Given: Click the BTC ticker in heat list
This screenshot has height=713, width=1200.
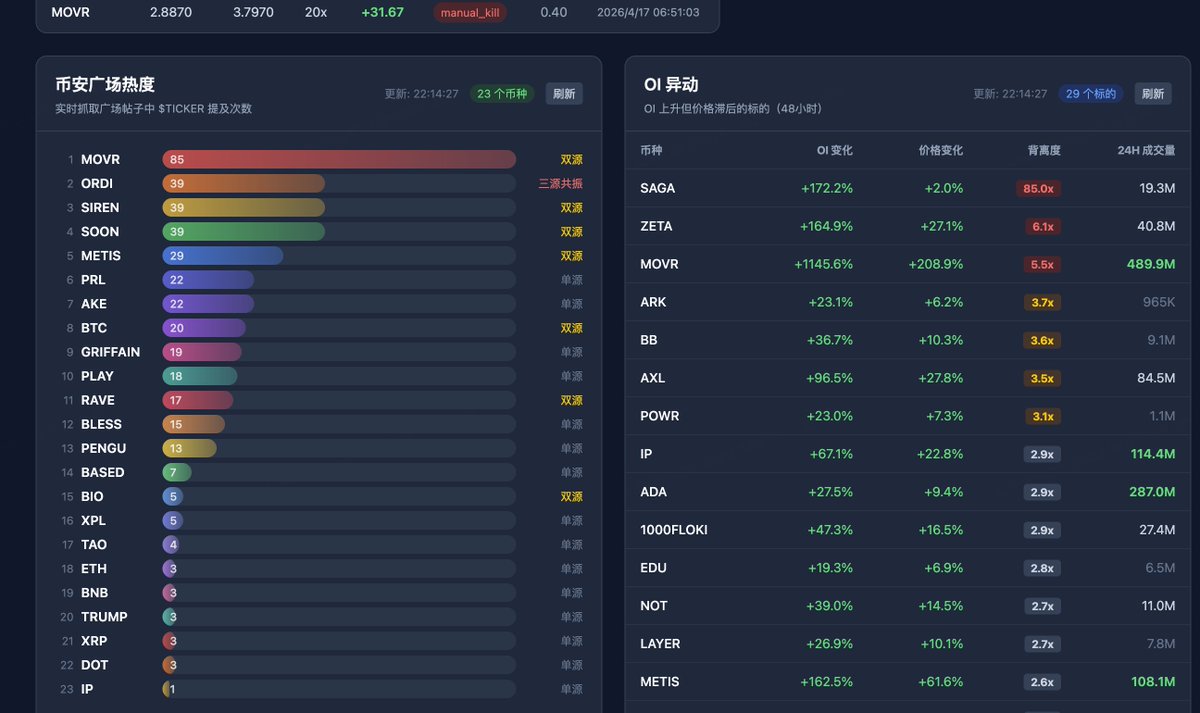Looking at the screenshot, I should point(94,328).
